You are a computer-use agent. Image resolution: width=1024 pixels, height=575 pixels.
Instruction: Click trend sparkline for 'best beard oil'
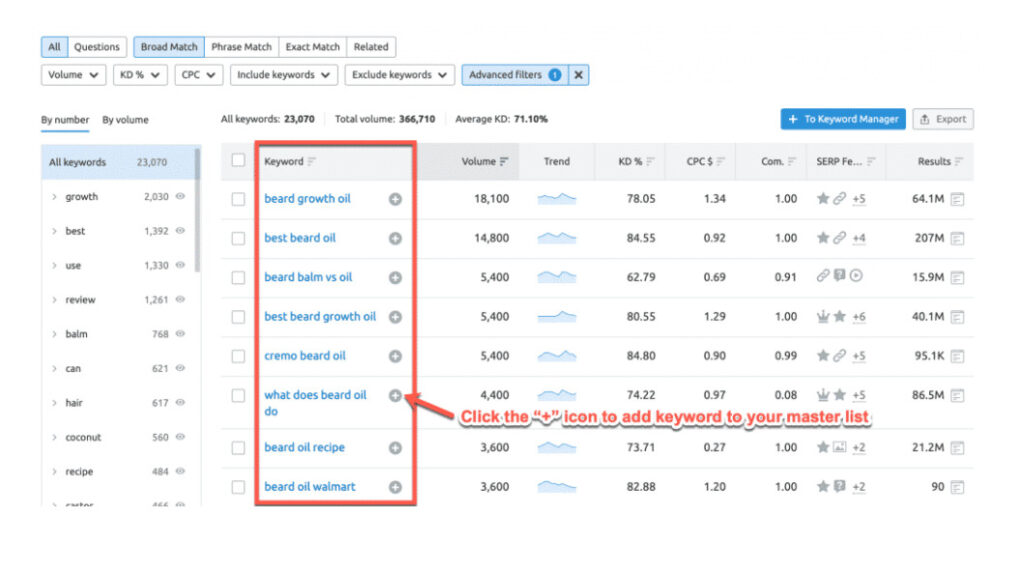(557, 238)
